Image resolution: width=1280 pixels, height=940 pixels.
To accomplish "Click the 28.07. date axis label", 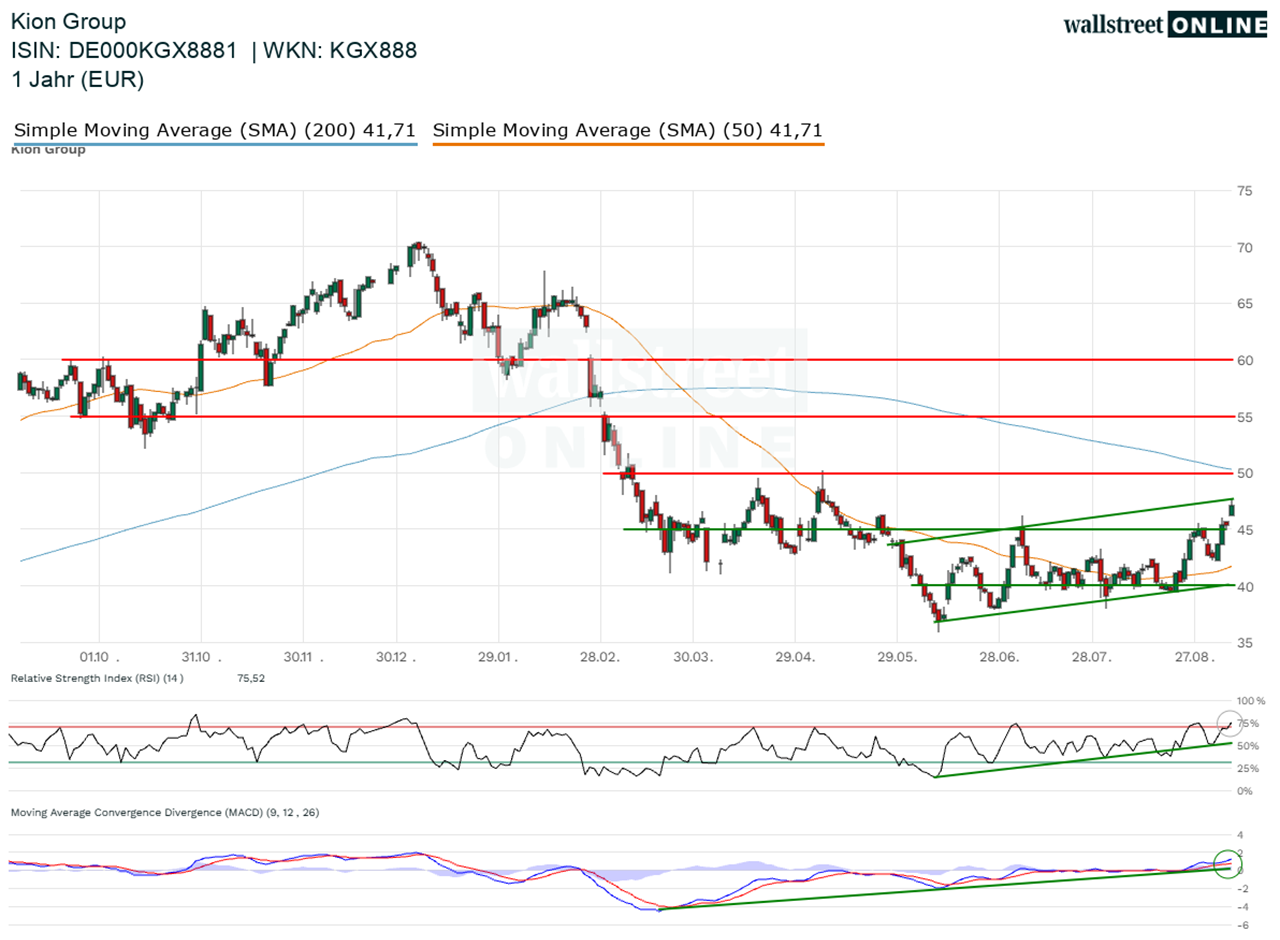I will pyautogui.click(x=1093, y=657).
